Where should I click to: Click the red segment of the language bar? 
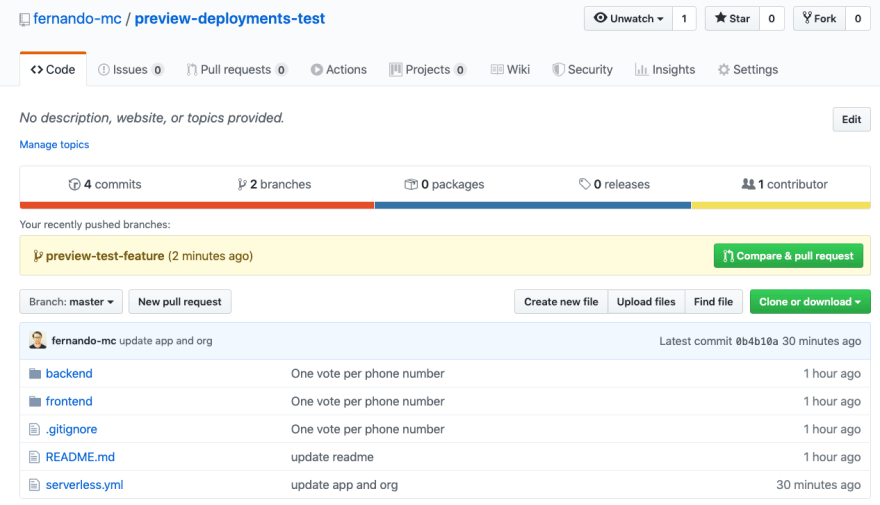coord(197,205)
